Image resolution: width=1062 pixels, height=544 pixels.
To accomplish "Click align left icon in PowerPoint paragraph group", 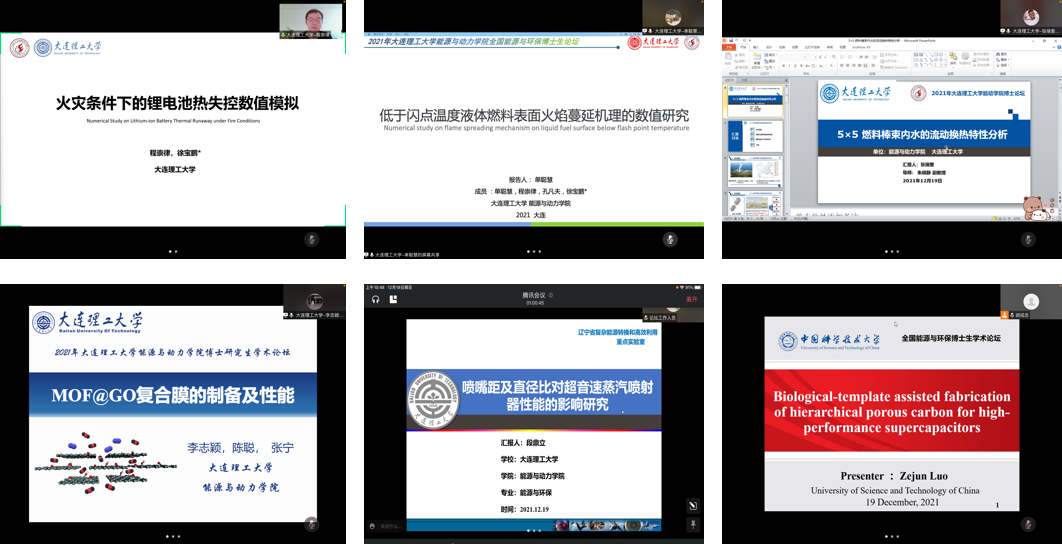I will click(x=841, y=66).
